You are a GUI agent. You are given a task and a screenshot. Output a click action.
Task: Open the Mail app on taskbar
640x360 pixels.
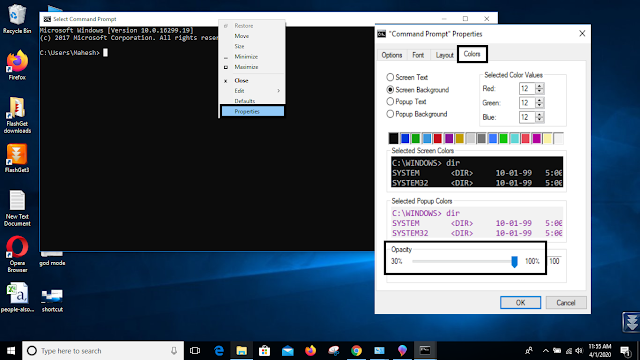pyautogui.click(x=288, y=351)
